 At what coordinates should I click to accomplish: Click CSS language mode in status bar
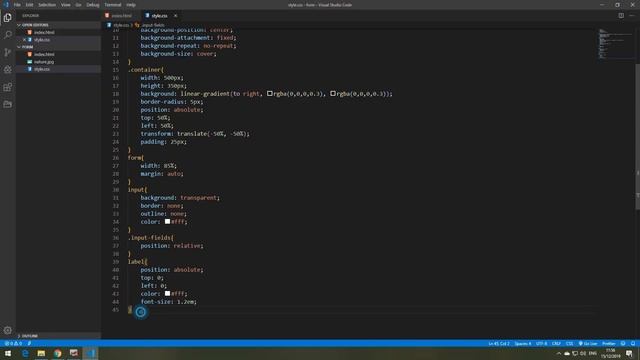(x=569, y=344)
